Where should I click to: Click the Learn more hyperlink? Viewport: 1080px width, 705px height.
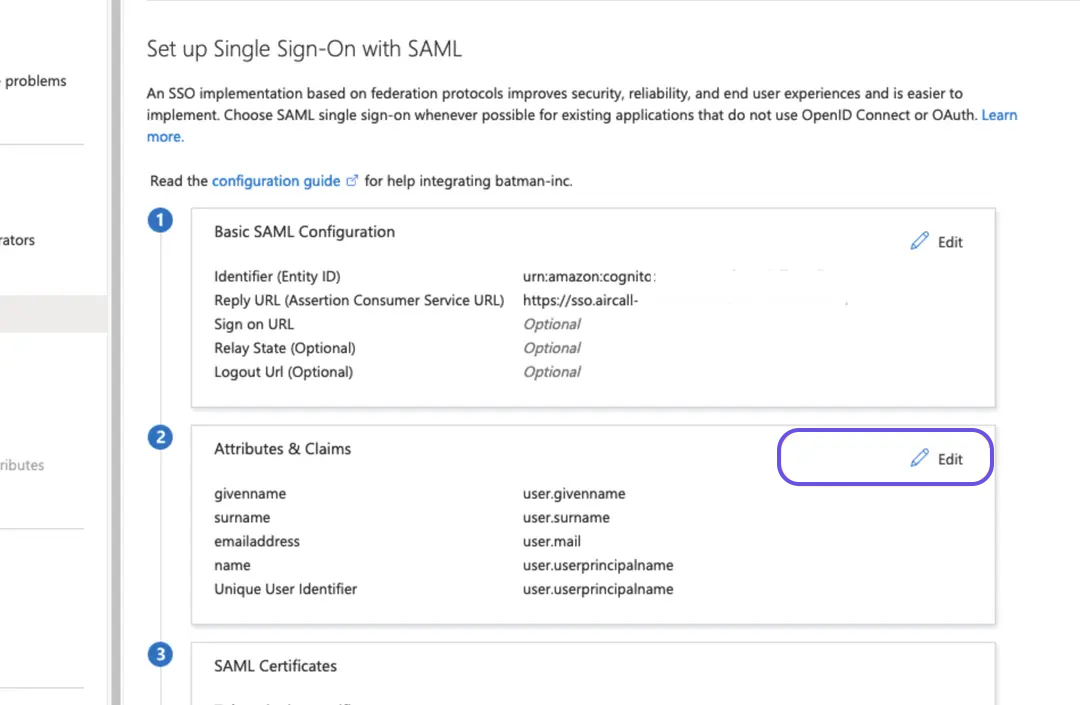point(999,115)
